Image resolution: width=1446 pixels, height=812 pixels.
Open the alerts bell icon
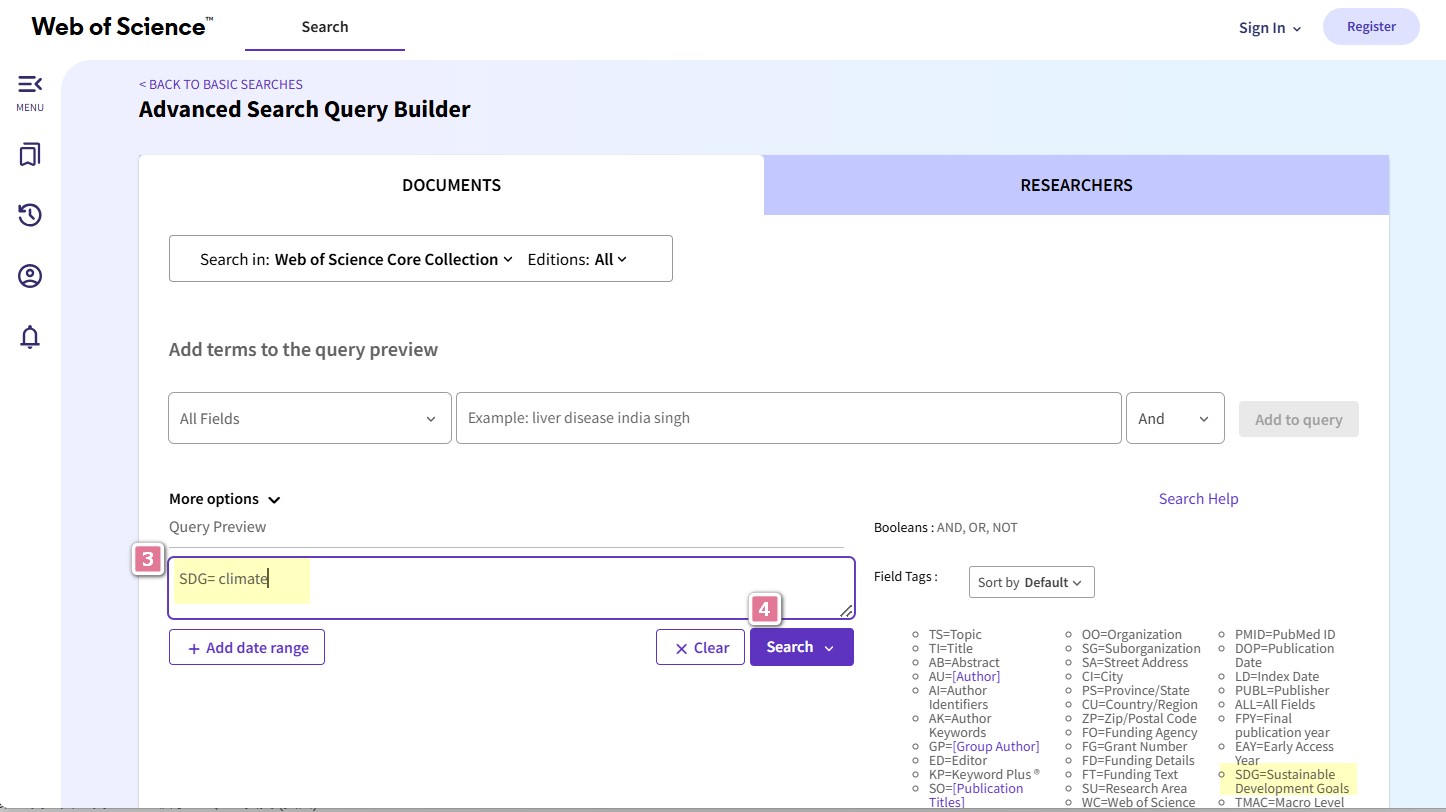pos(30,337)
